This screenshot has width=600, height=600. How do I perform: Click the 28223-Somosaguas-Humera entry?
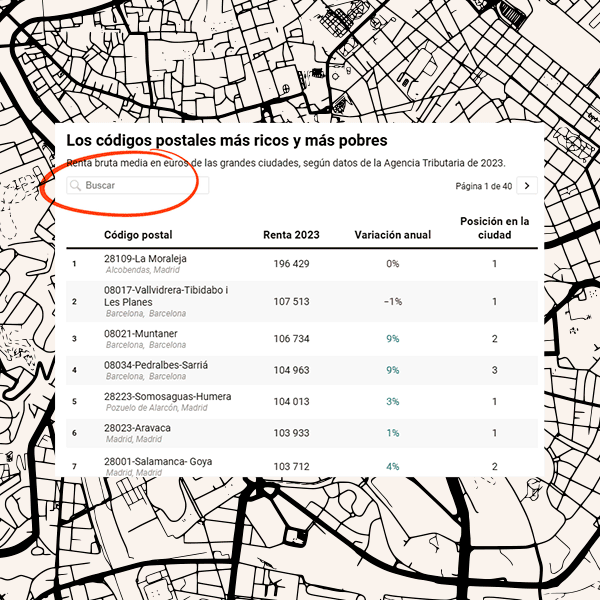tap(167, 397)
